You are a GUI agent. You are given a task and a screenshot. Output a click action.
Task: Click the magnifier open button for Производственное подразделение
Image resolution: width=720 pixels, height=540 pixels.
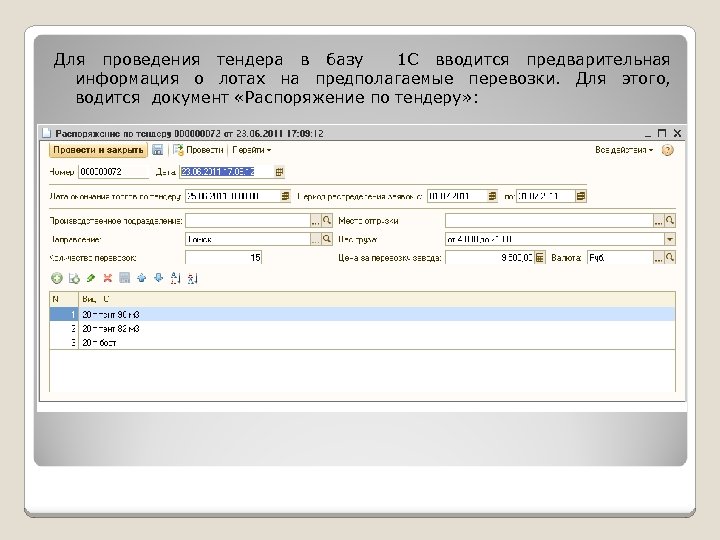326,221
